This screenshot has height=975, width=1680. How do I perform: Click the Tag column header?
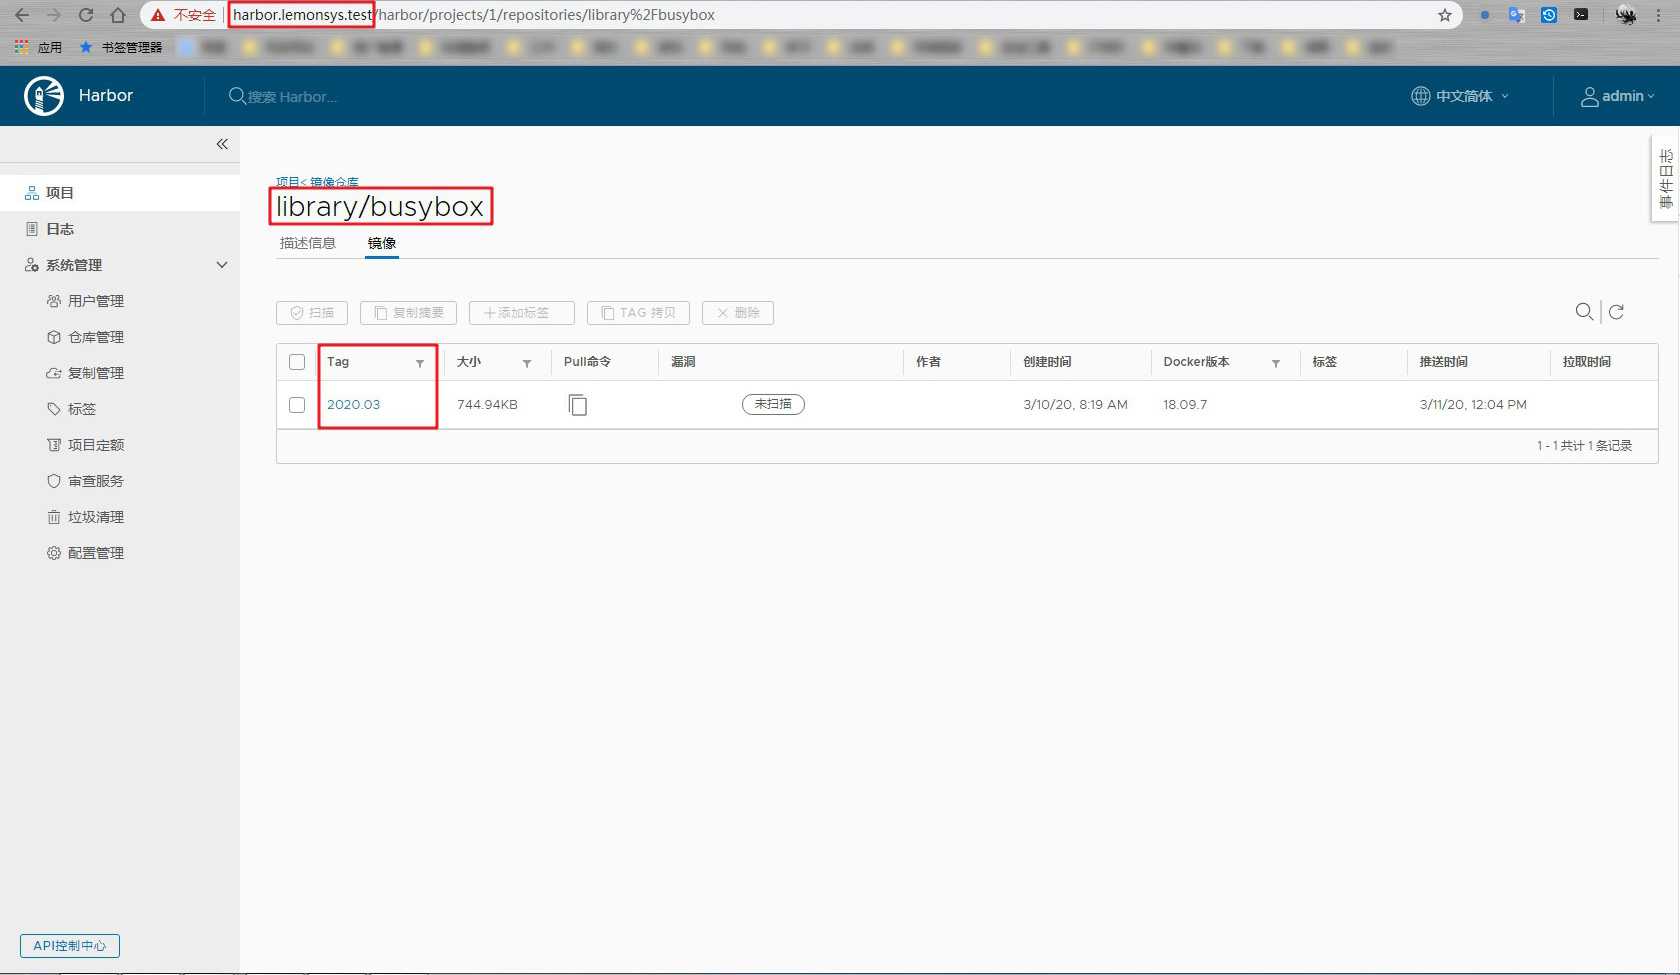click(x=338, y=362)
